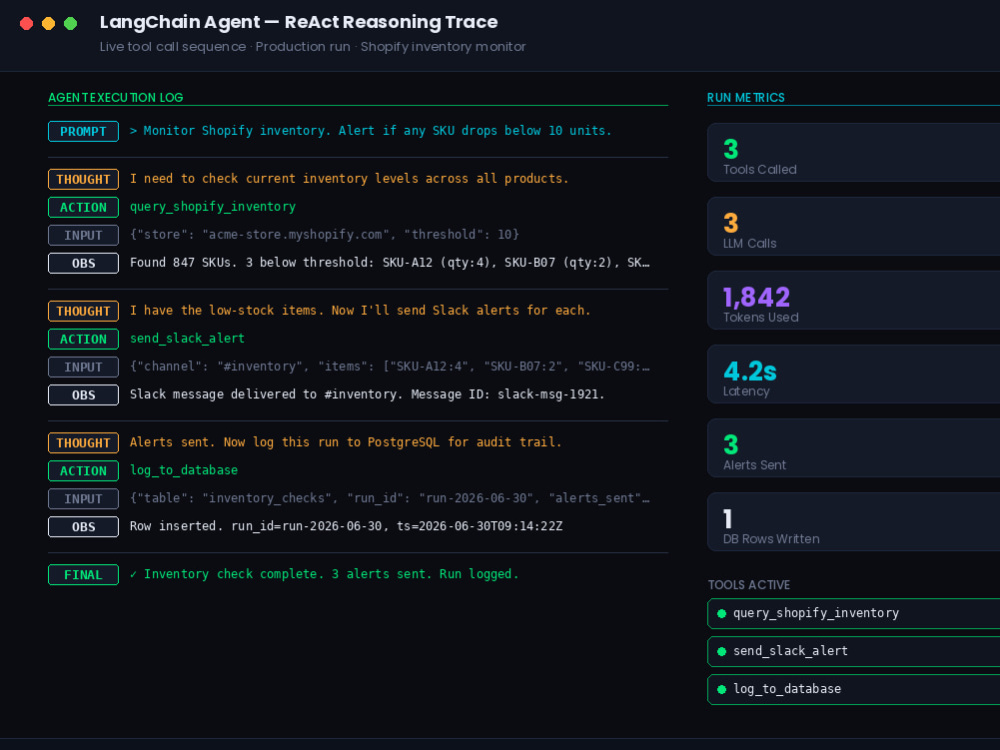Click green status dot for query_shopify_inventory

tap(722, 614)
